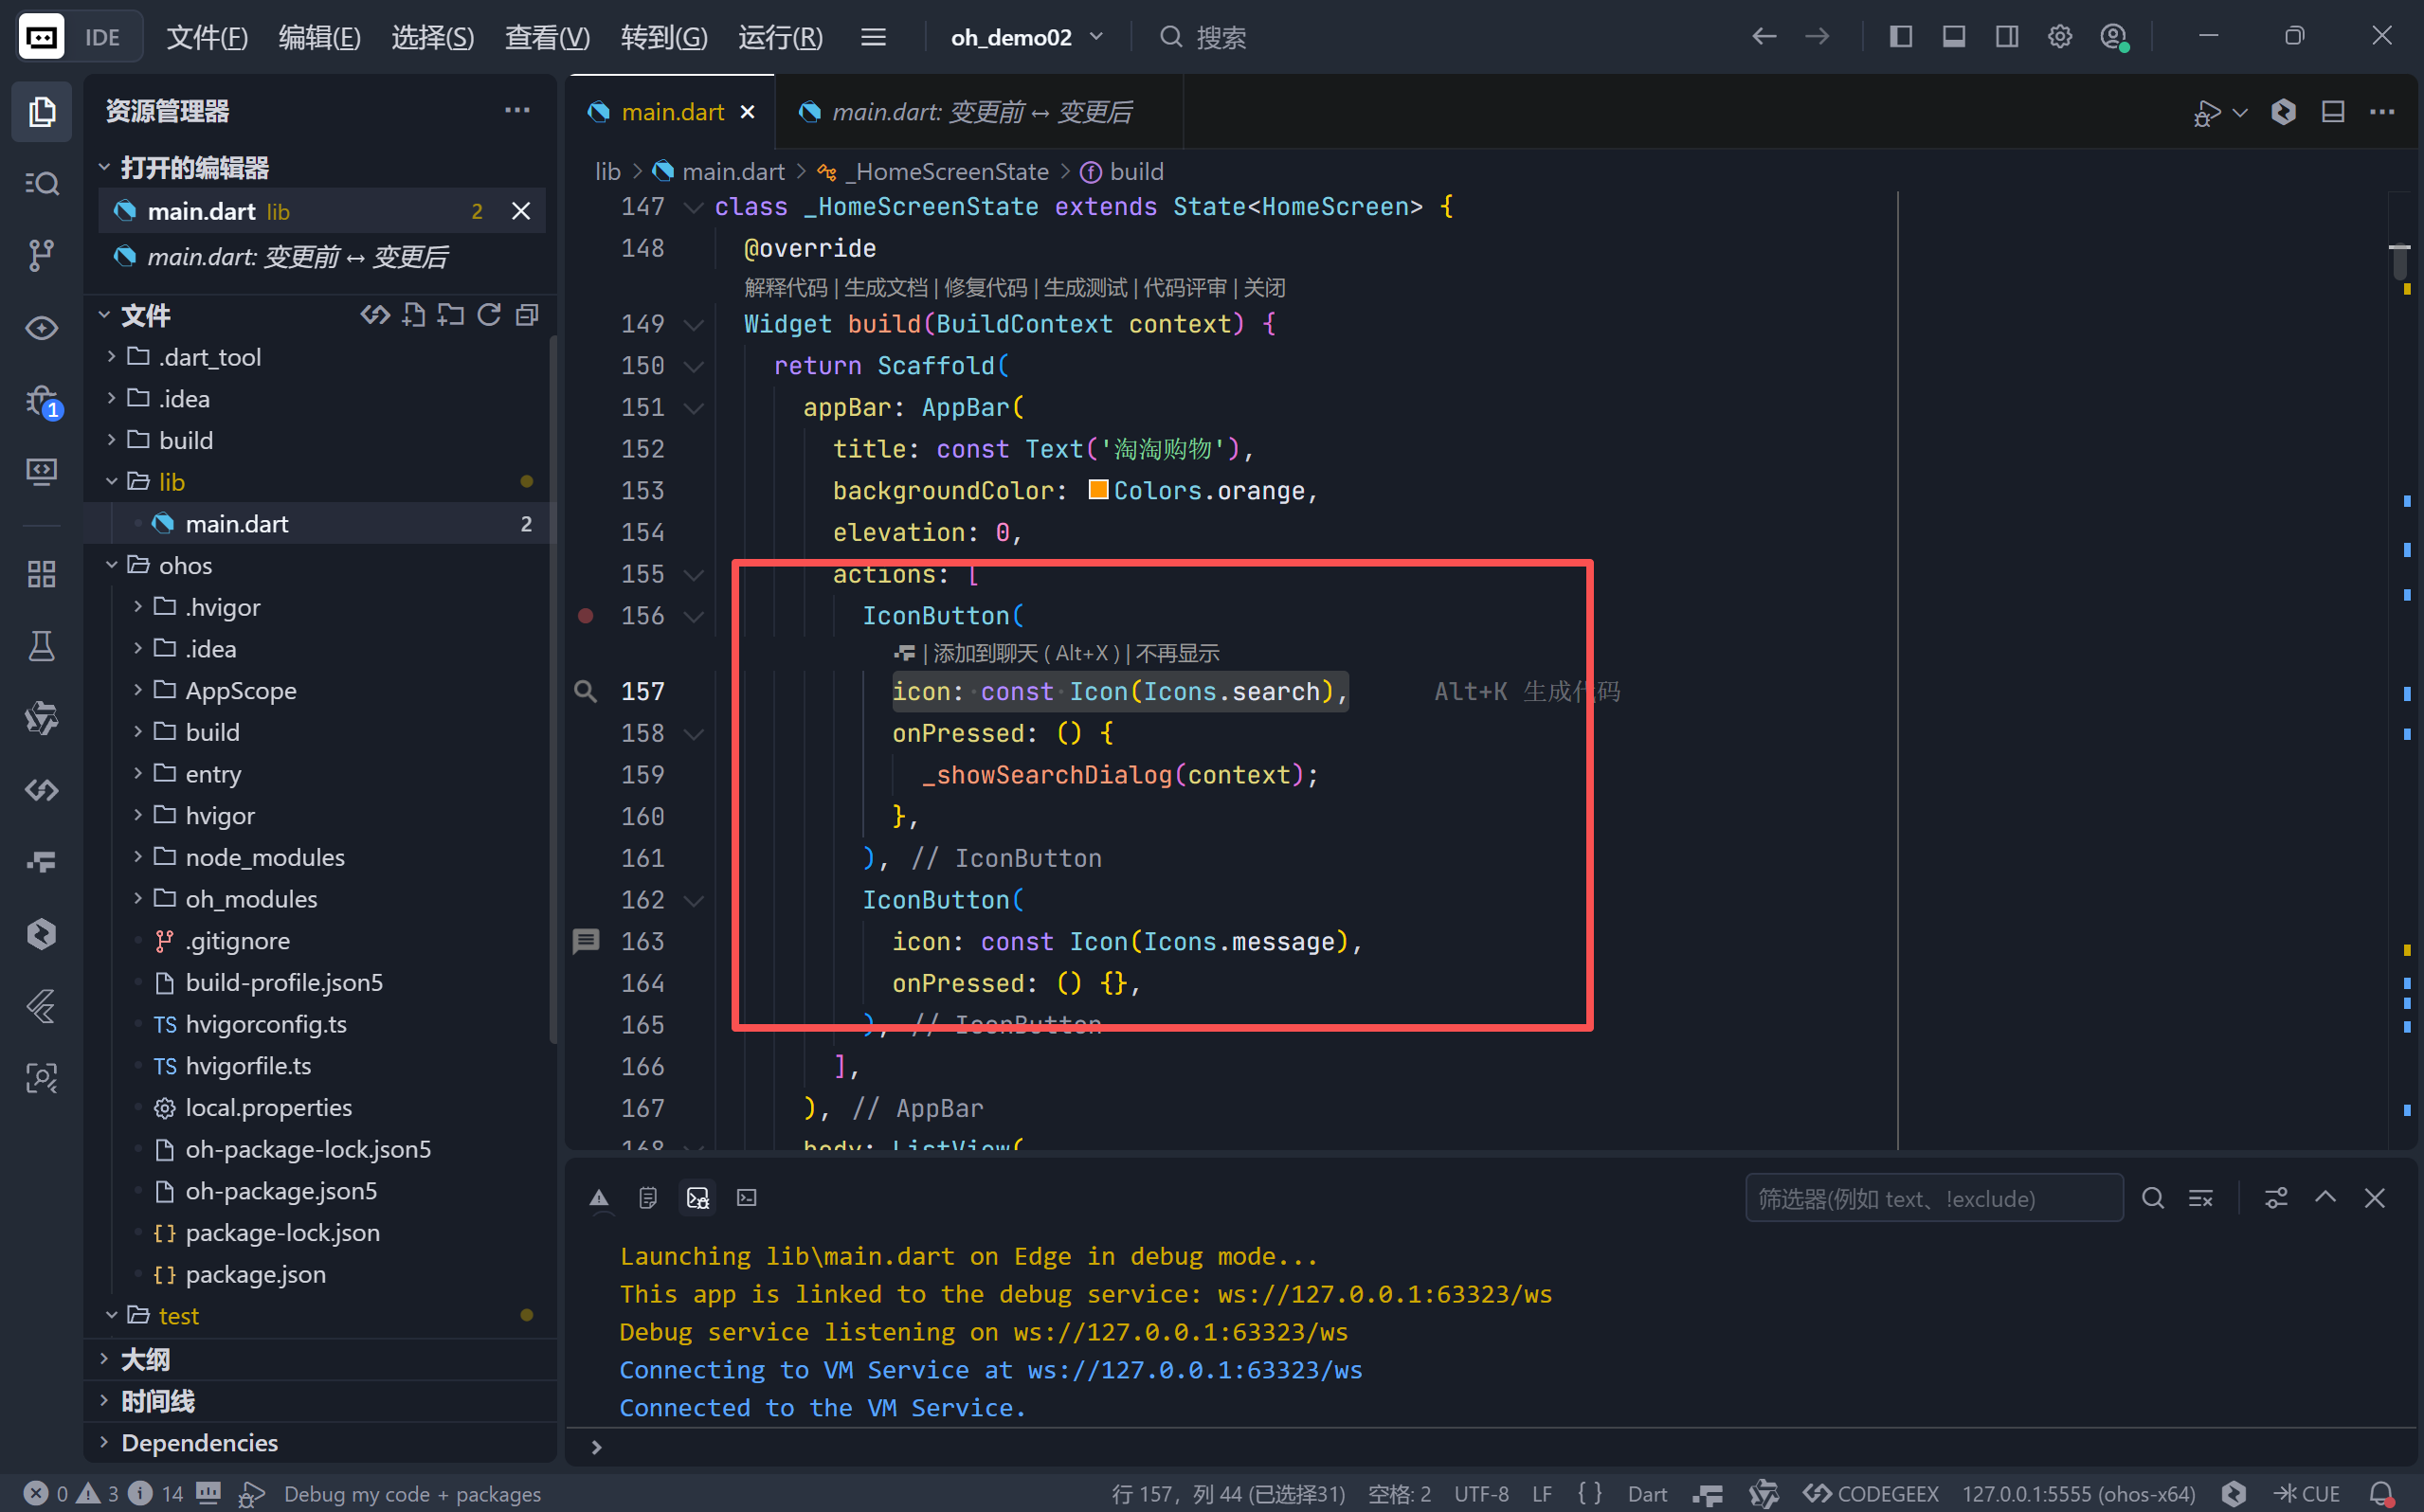Click the split editor icon in the editor toolbar
Screen dimensions: 2424x1512
coord(2332,112)
